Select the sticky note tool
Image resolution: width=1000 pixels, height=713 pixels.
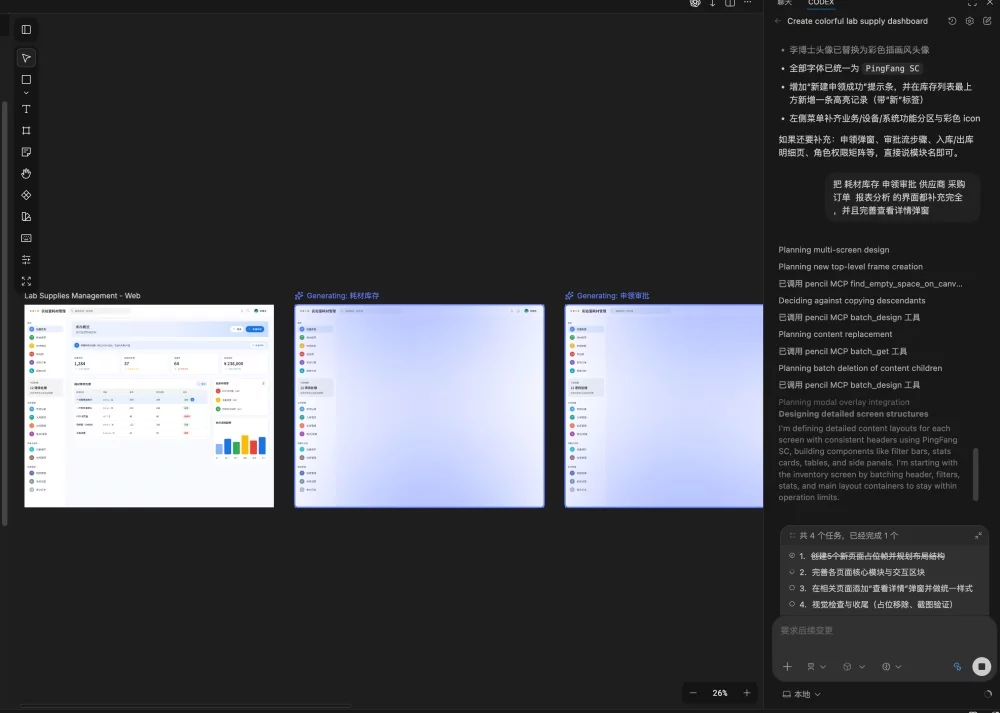[x=26, y=152]
